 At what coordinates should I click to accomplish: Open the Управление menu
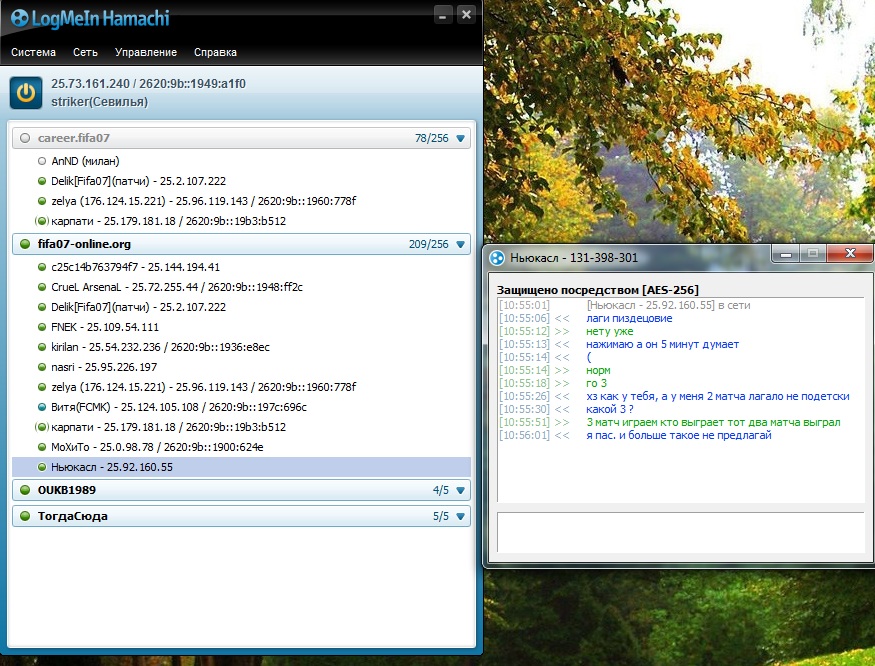pos(146,52)
